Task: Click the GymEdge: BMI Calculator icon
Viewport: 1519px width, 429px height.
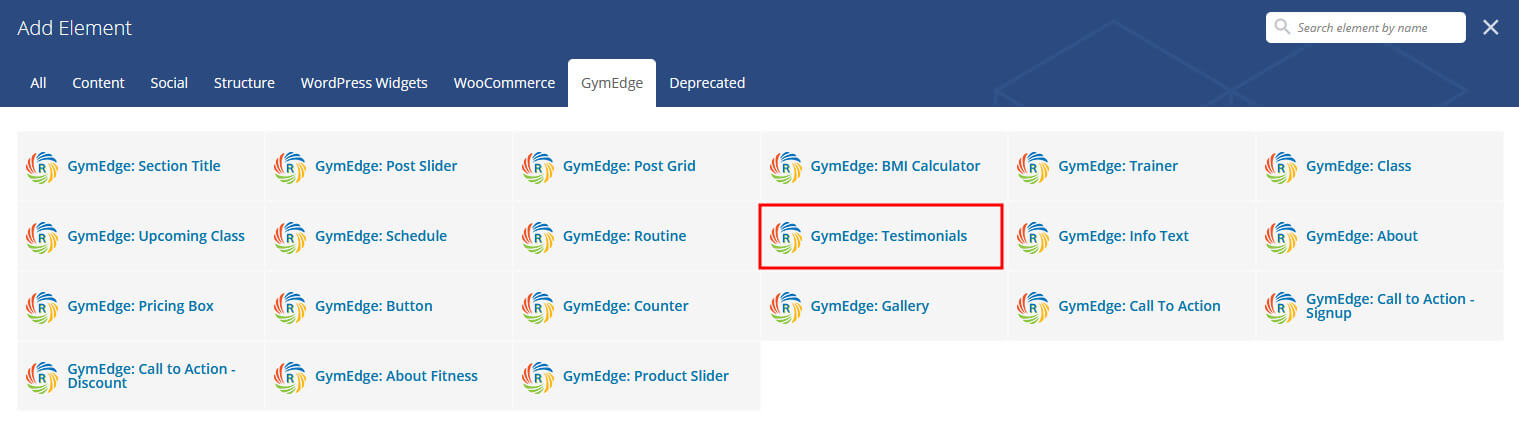Action: pyautogui.click(x=785, y=167)
